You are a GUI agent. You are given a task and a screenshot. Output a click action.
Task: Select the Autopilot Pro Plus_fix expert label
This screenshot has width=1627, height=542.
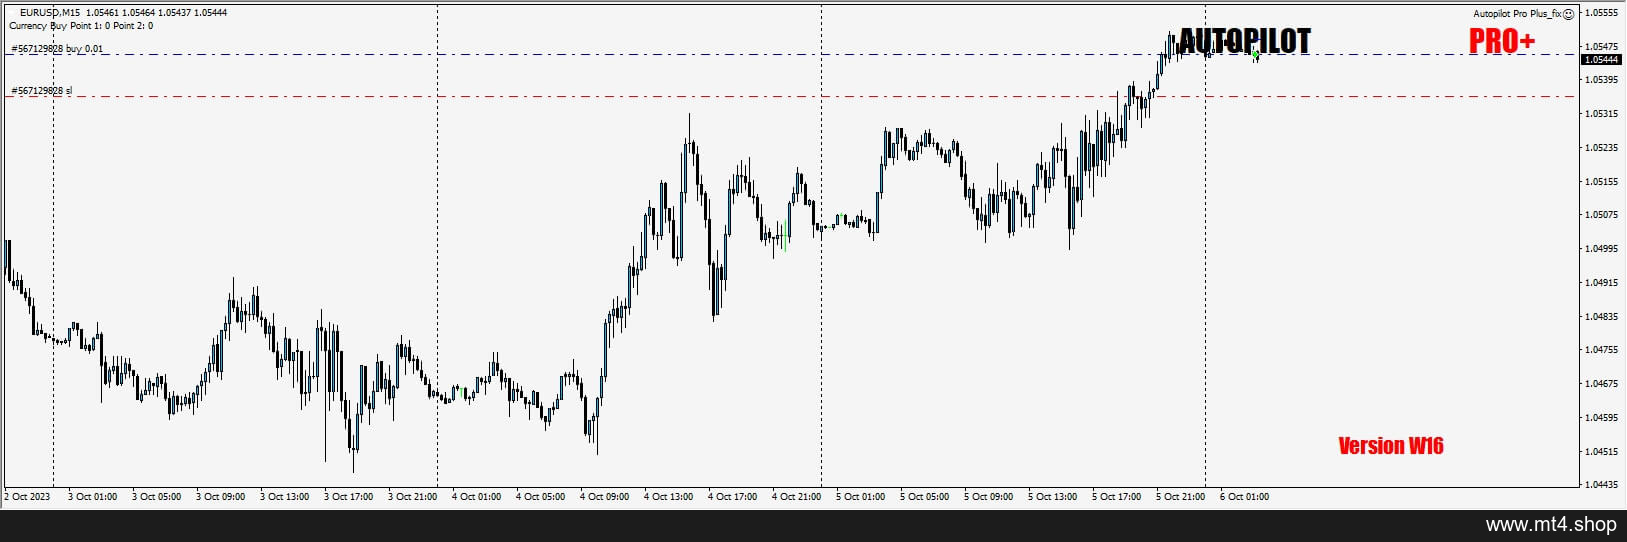tap(1517, 14)
